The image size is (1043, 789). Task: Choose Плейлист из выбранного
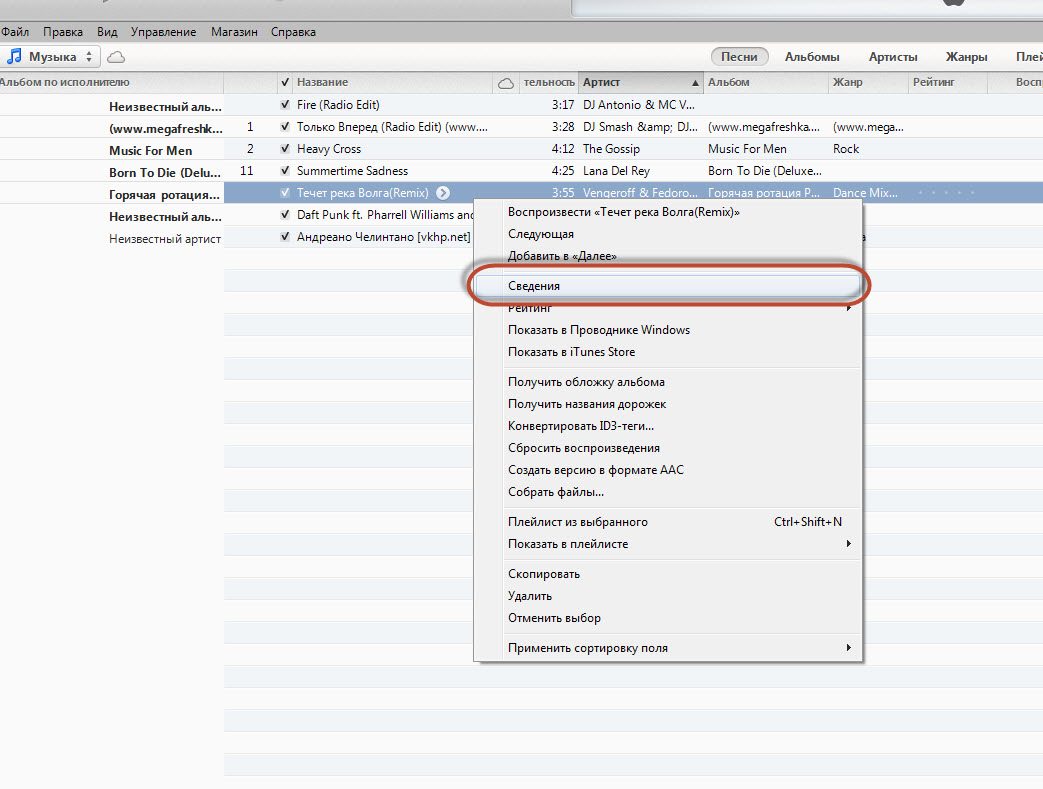pyautogui.click(x=668, y=522)
